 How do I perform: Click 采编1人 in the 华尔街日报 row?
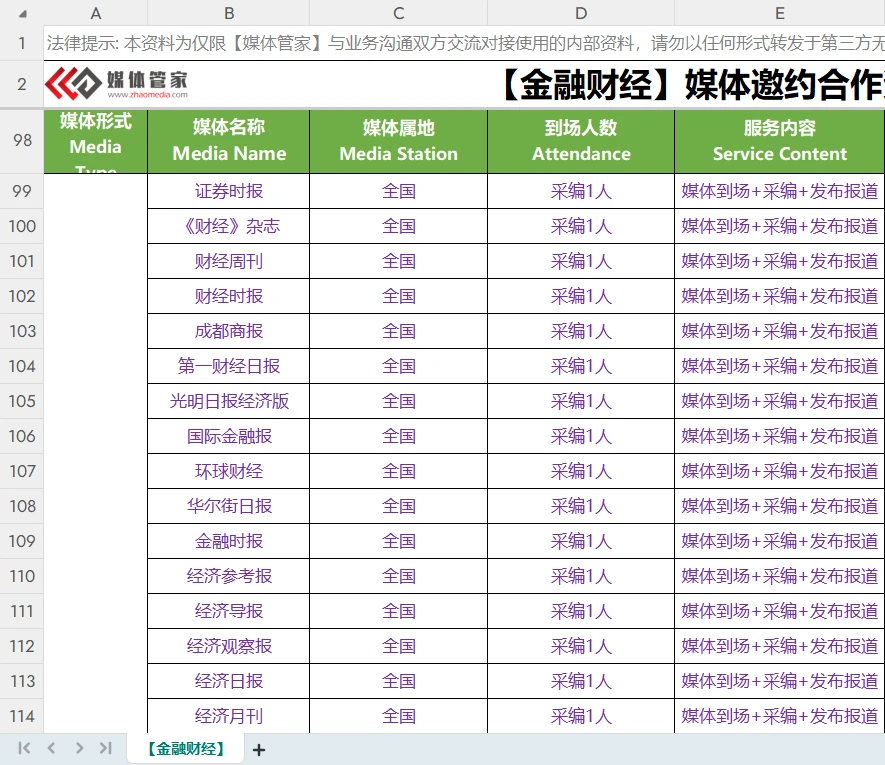(x=581, y=506)
